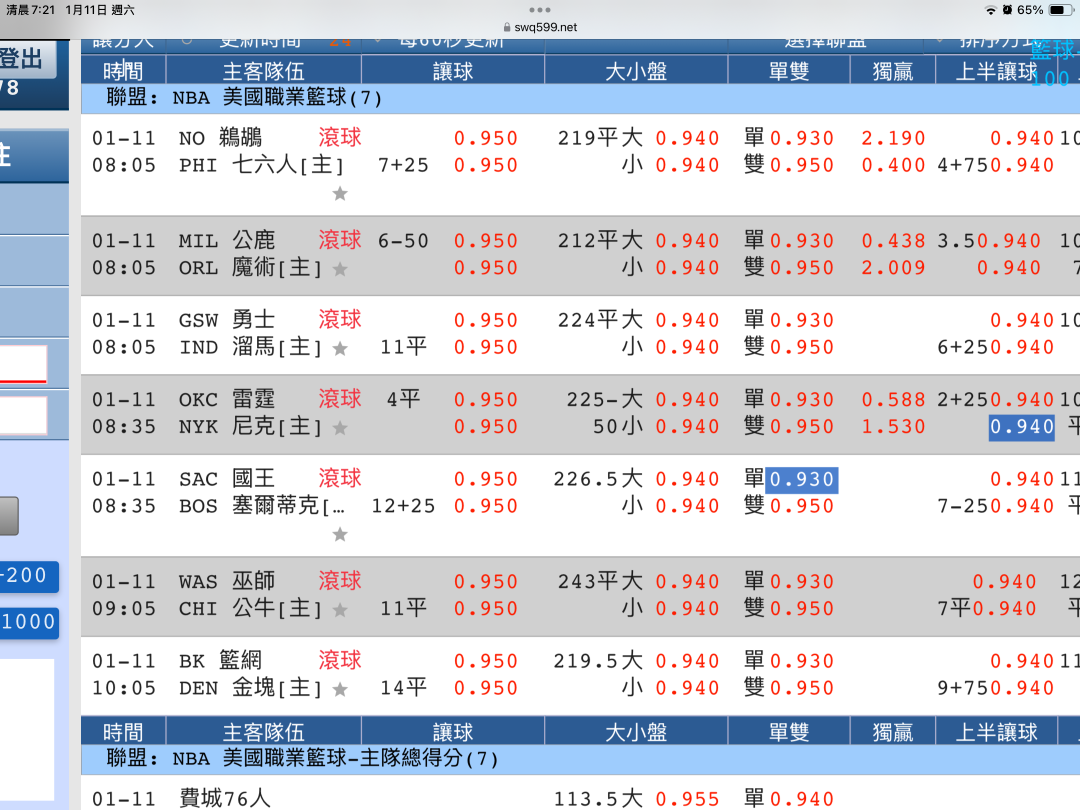This screenshot has width=1080, height=810.
Task: Tap the swq599.net address bar
Action: (x=540, y=28)
